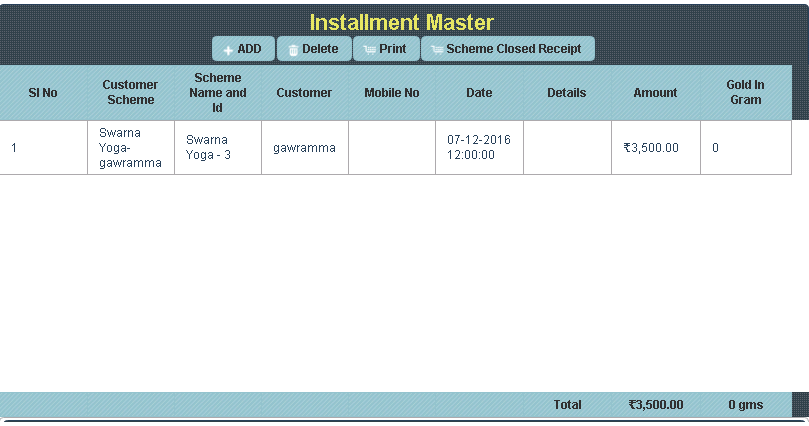This screenshot has width=809, height=426.
Task: Click the 07-12-2016 date cell
Action: [x=479, y=148]
